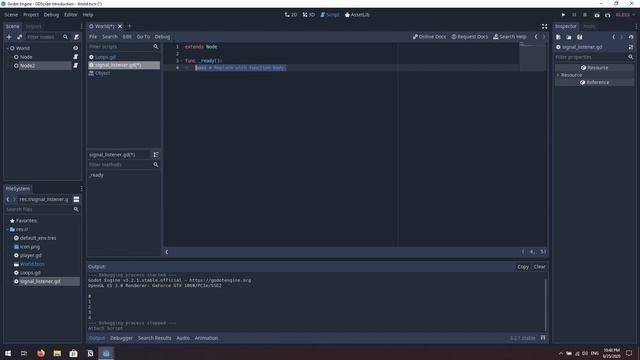Open script editor Search menu
This screenshot has width=640, height=360.
tap(110, 37)
